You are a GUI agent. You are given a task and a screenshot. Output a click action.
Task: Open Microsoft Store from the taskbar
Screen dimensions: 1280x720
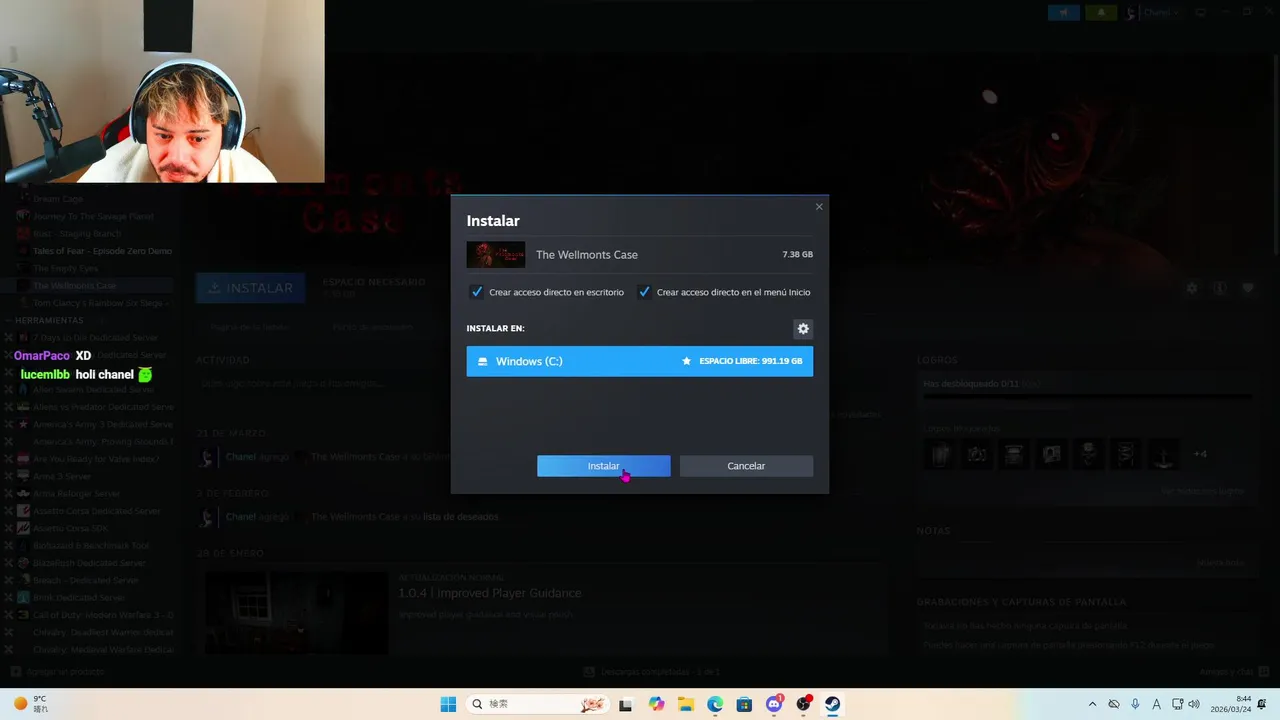click(744, 704)
